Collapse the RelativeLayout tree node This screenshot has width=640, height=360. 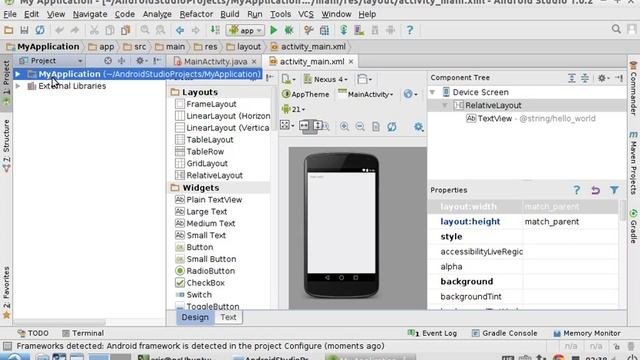point(445,105)
